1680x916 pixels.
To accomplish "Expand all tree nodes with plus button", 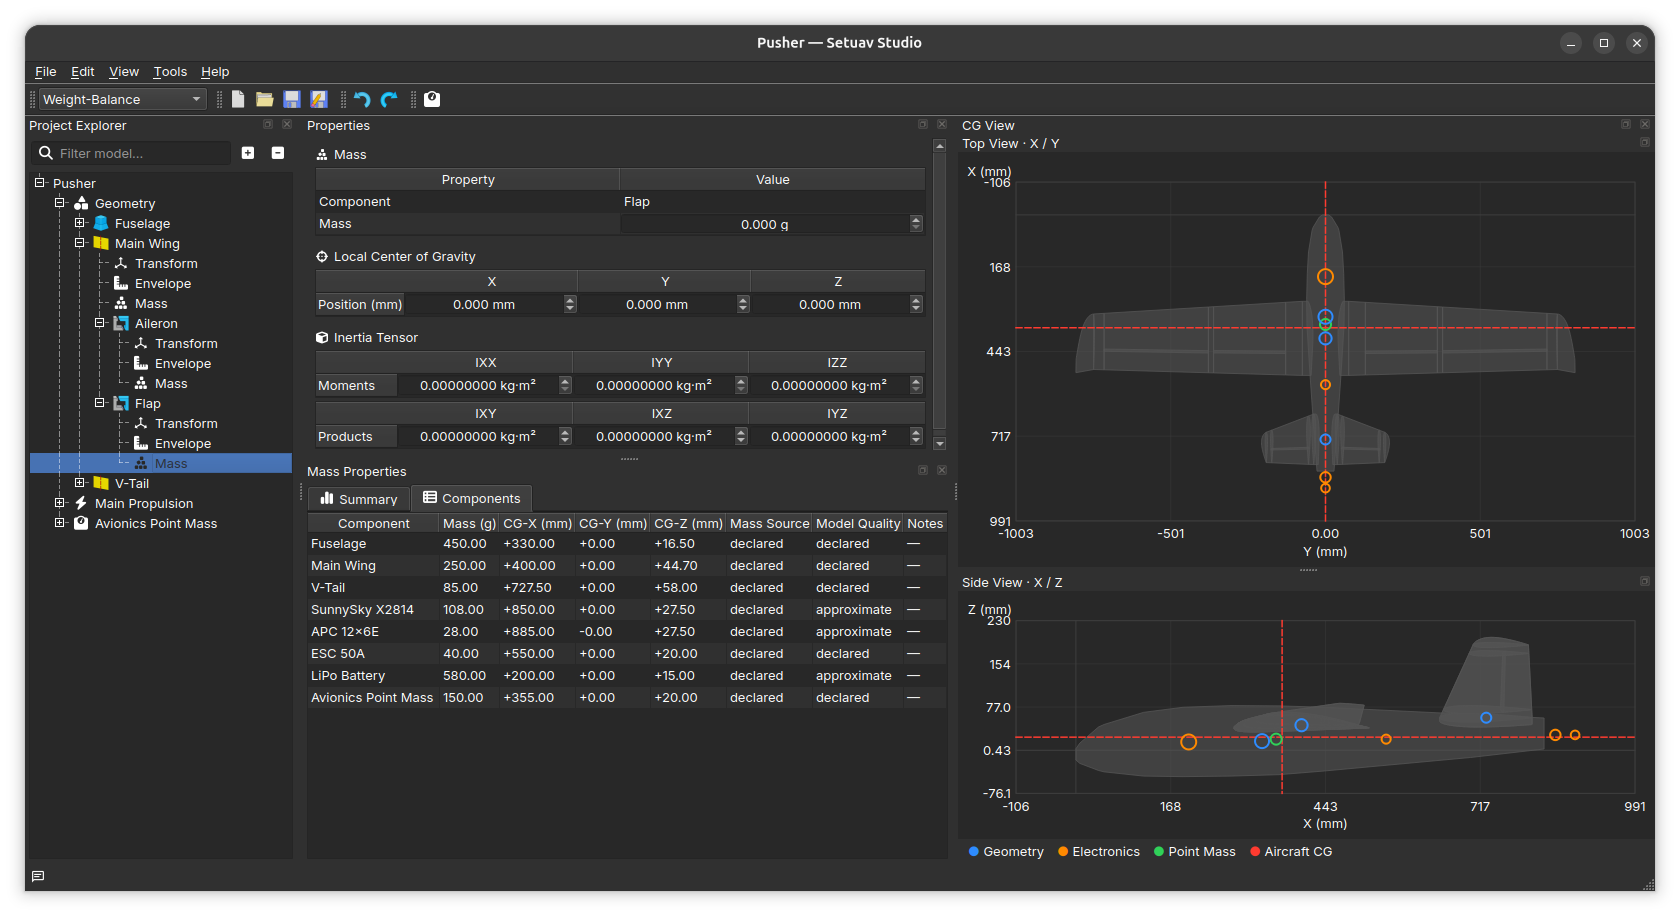I will tap(248, 153).
